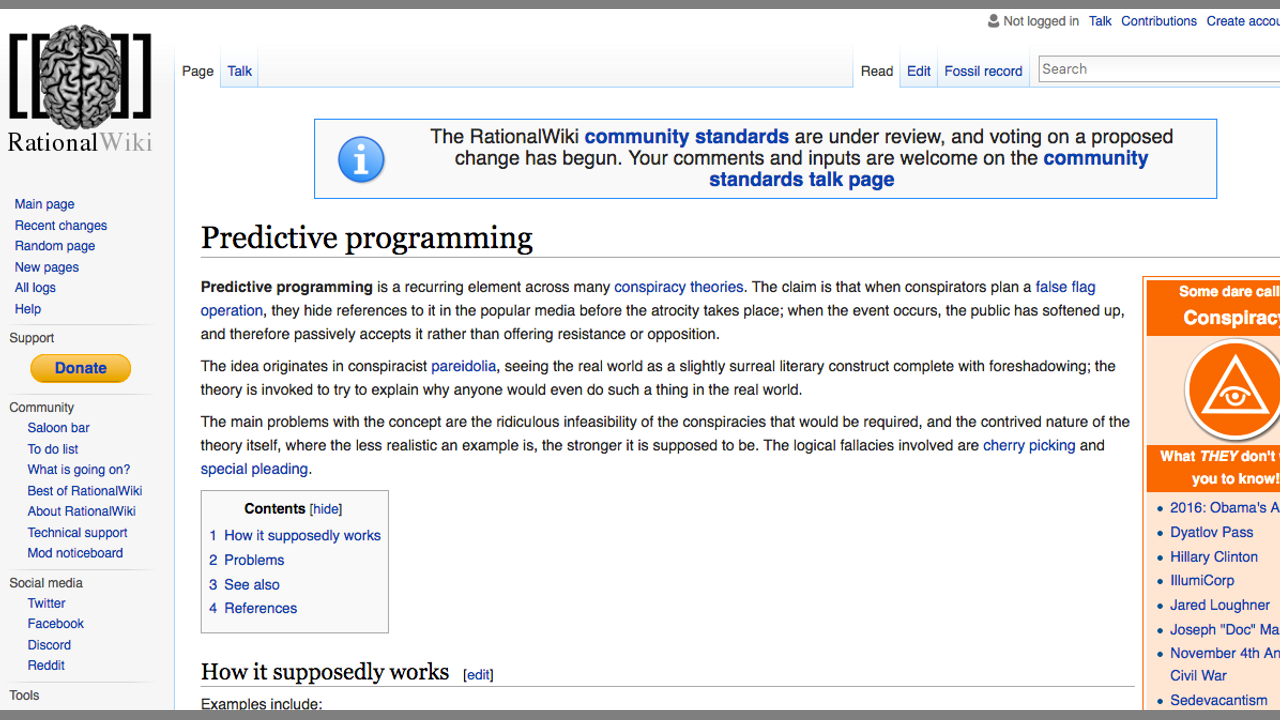This screenshot has height=720, width=1280.
Task: Follow the conspiracy theories link
Action: click(x=678, y=287)
